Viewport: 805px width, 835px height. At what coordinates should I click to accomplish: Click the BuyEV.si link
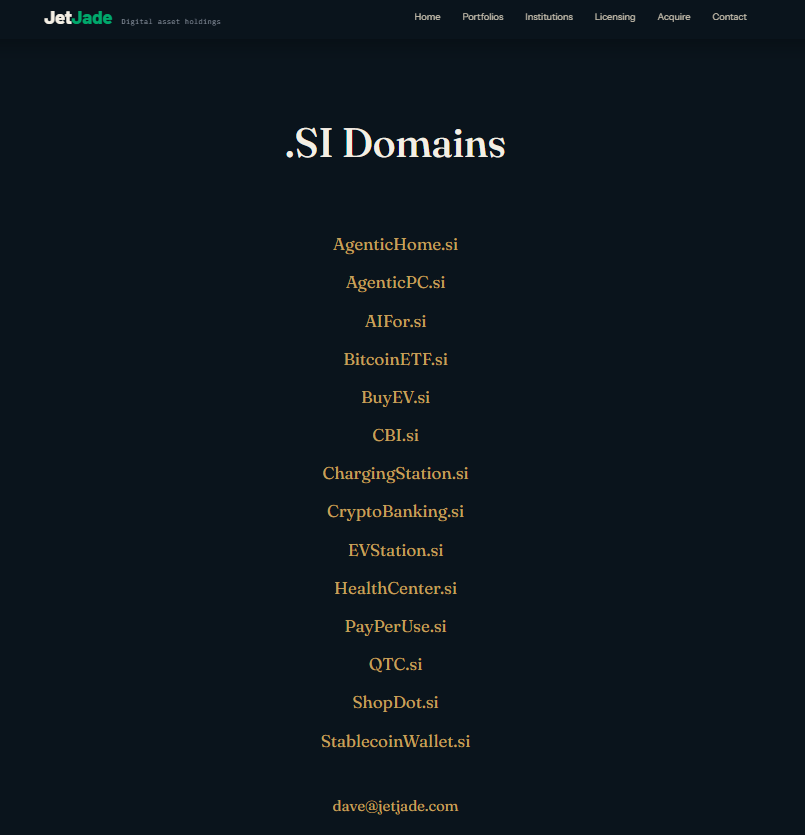point(396,398)
